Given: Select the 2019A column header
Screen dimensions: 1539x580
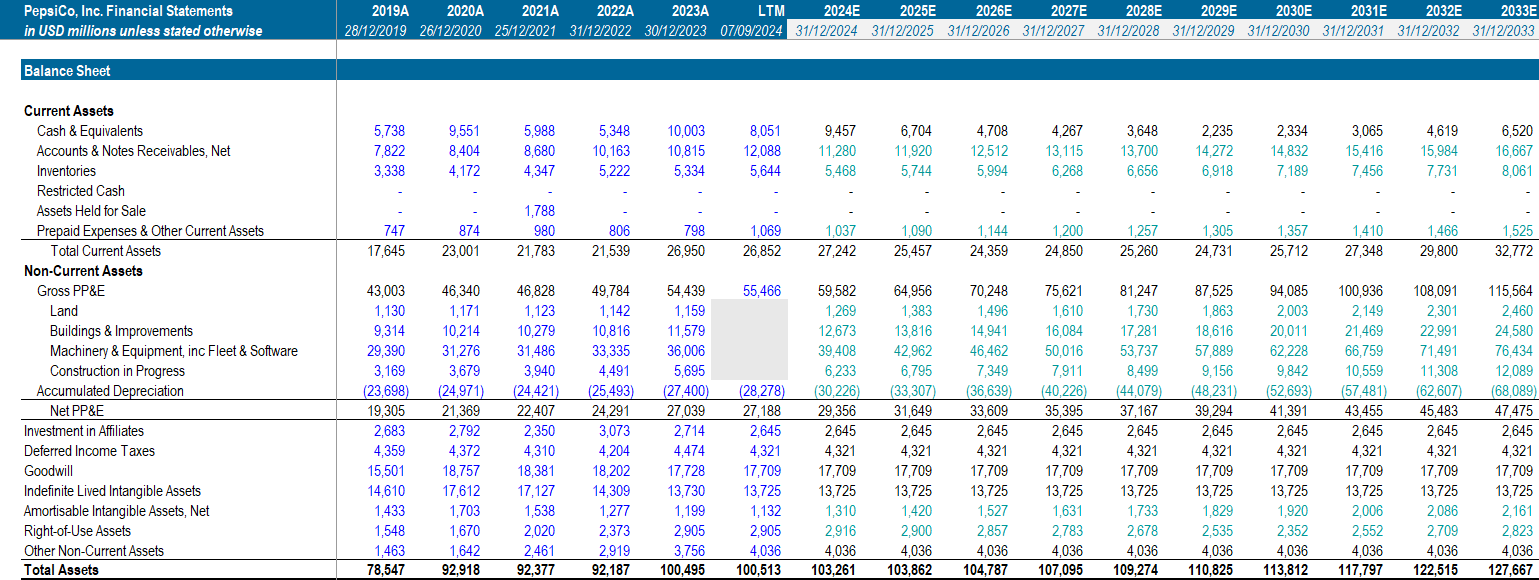Looking at the screenshot, I should click(x=390, y=11).
